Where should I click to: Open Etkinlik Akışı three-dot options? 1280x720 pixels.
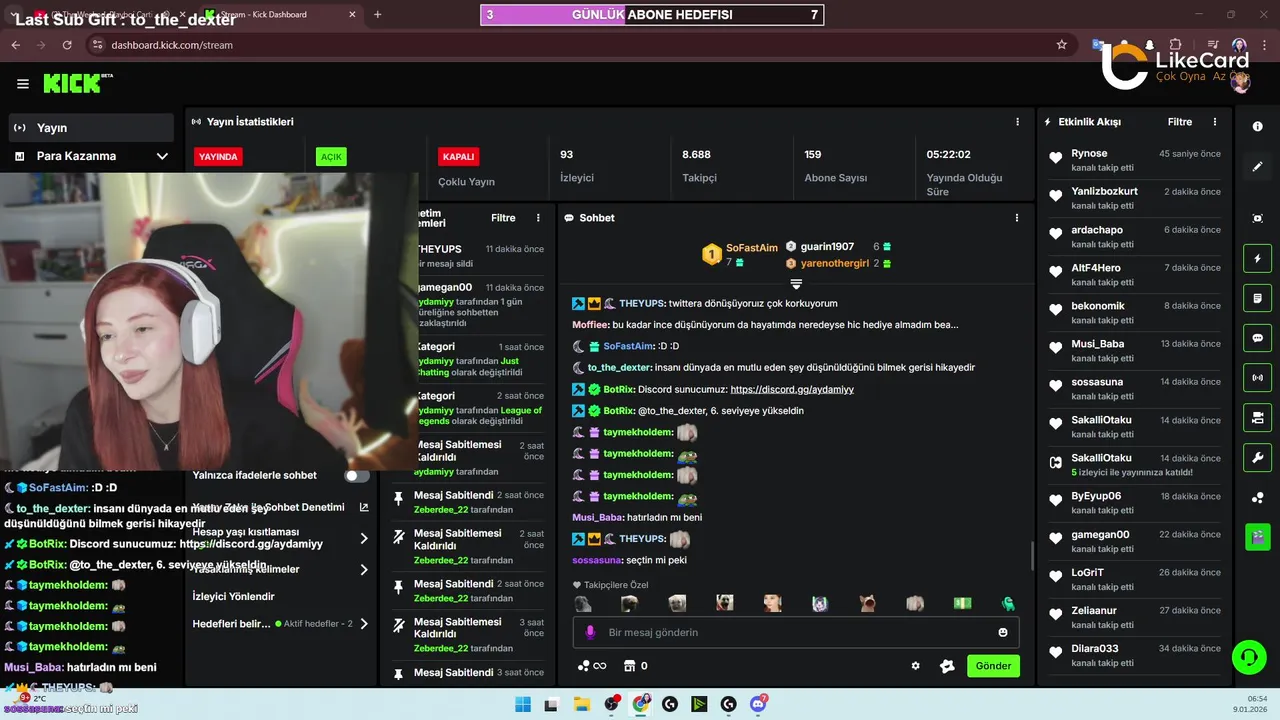point(1215,122)
